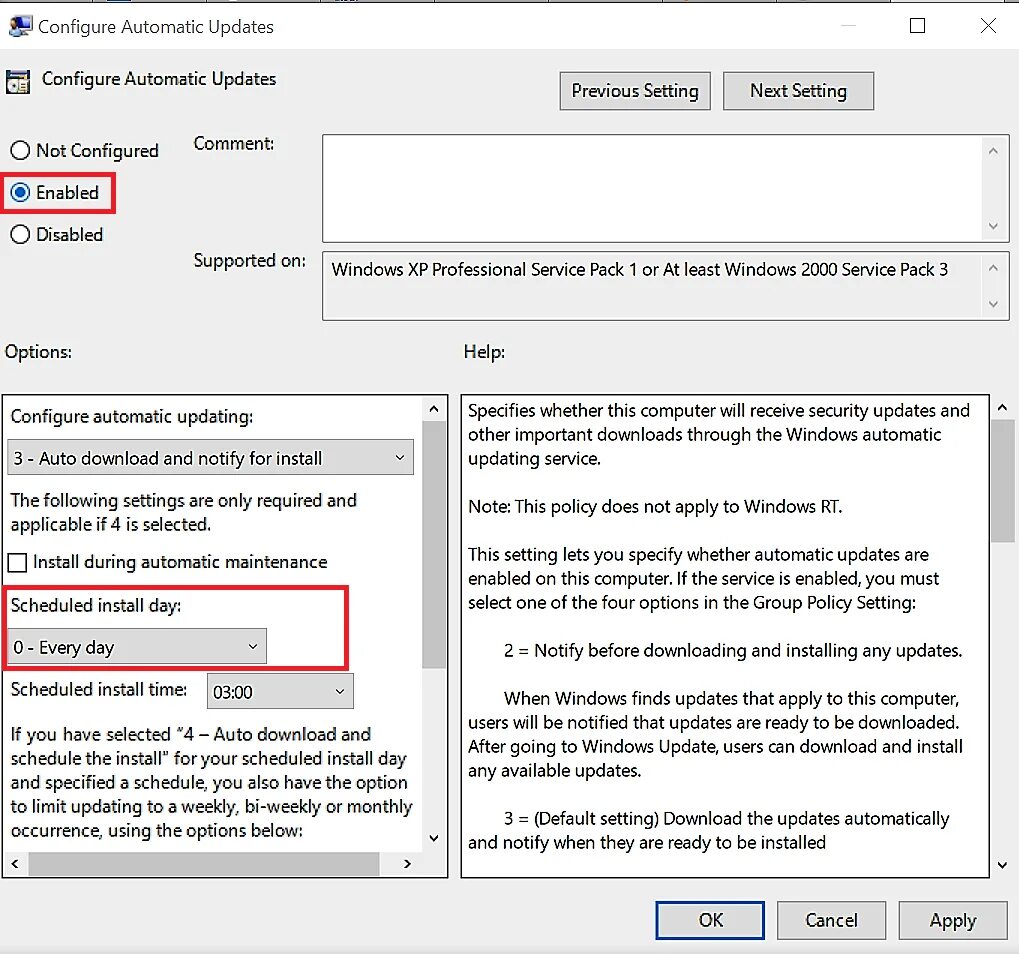Image resolution: width=1019 pixels, height=954 pixels.
Task: Click the title bar computer icon
Action: (20, 26)
